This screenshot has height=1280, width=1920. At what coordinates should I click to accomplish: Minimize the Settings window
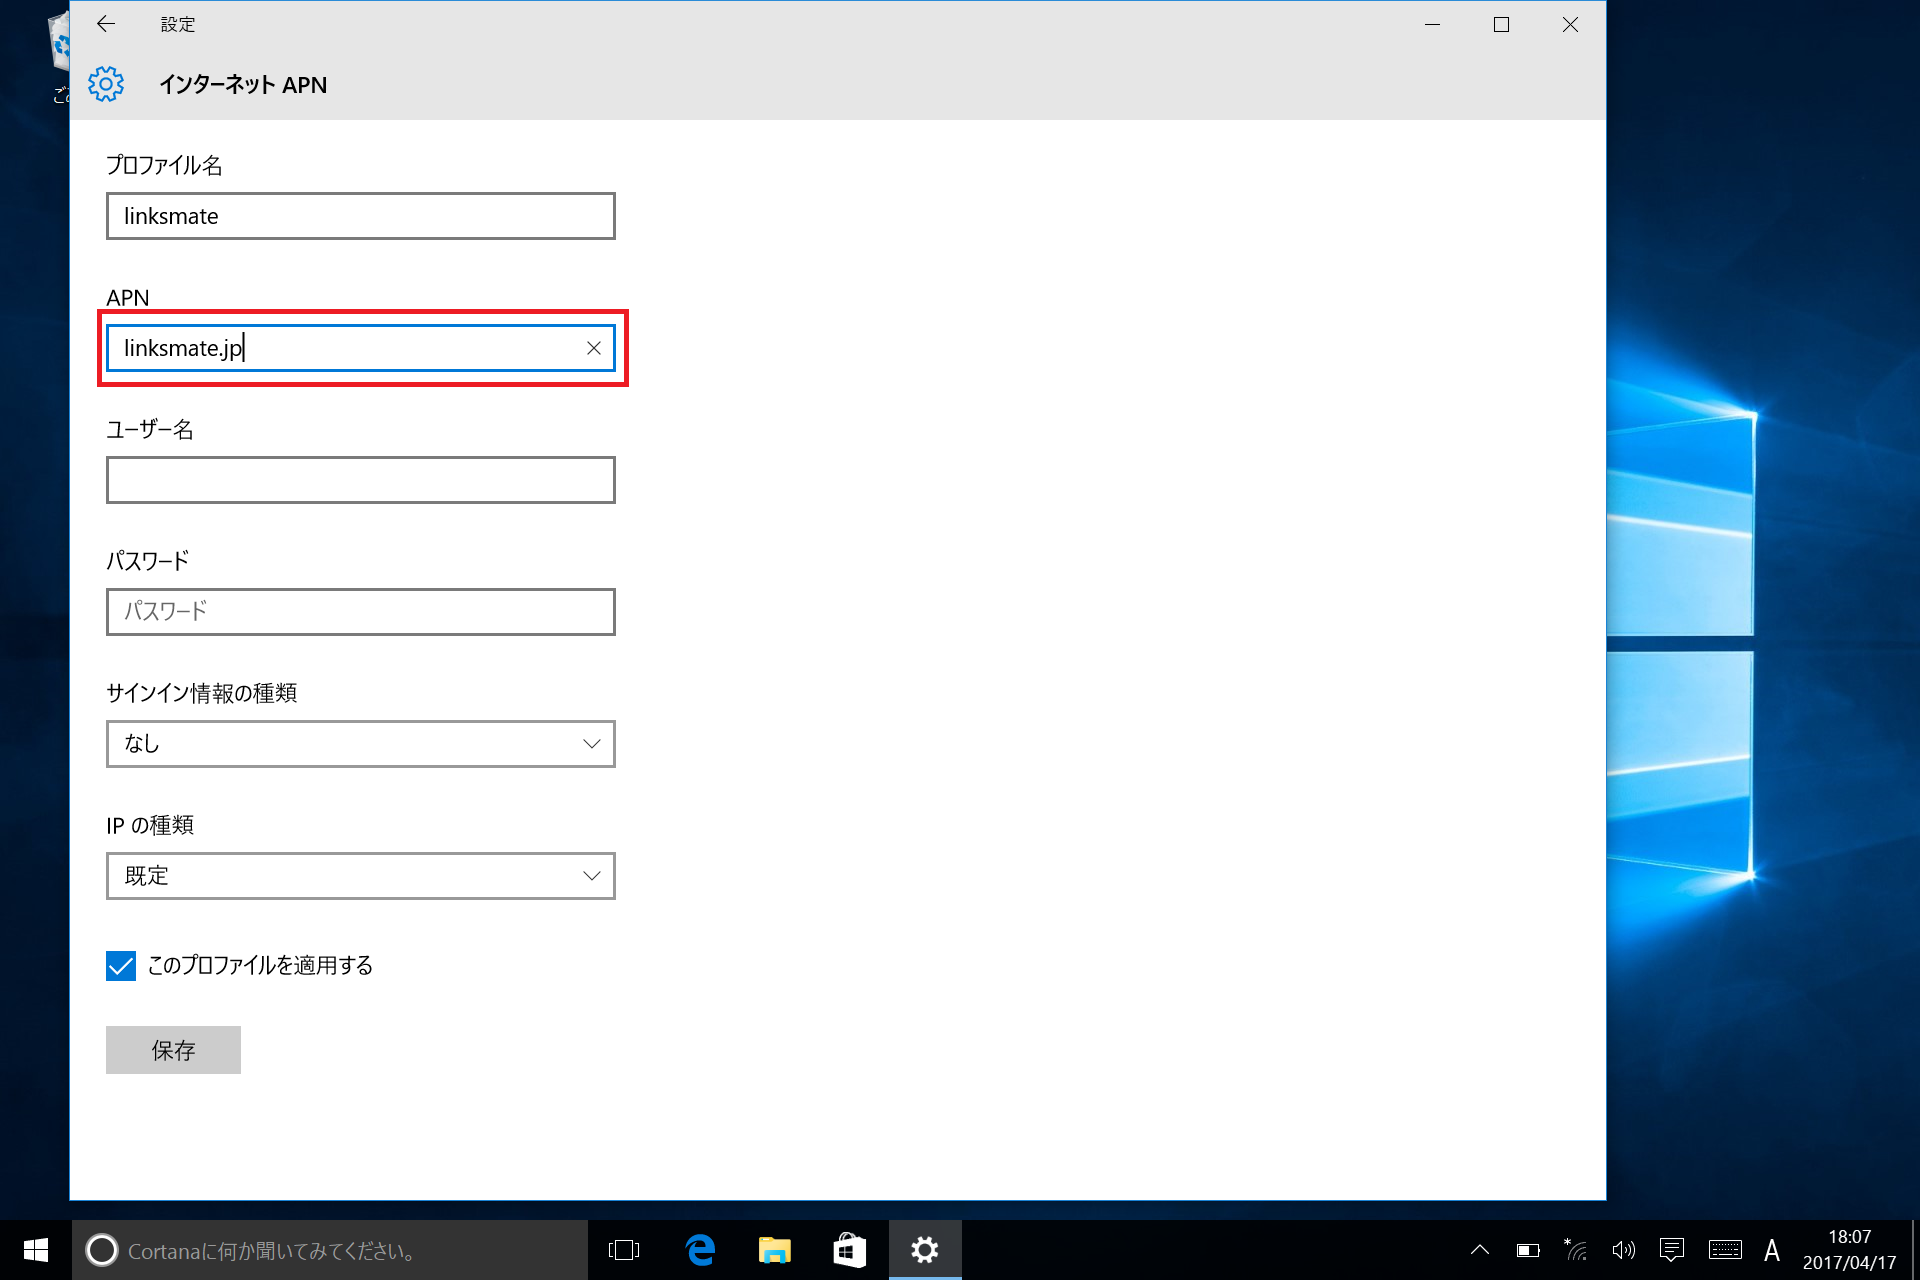click(x=1432, y=24)
